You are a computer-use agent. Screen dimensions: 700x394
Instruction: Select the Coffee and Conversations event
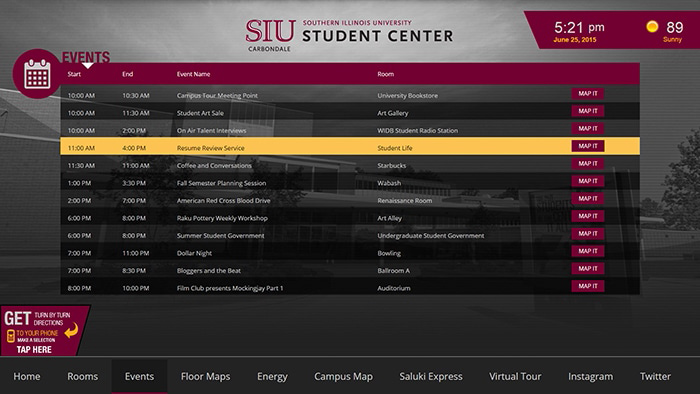pyautogui.click(x=350, y=164)
